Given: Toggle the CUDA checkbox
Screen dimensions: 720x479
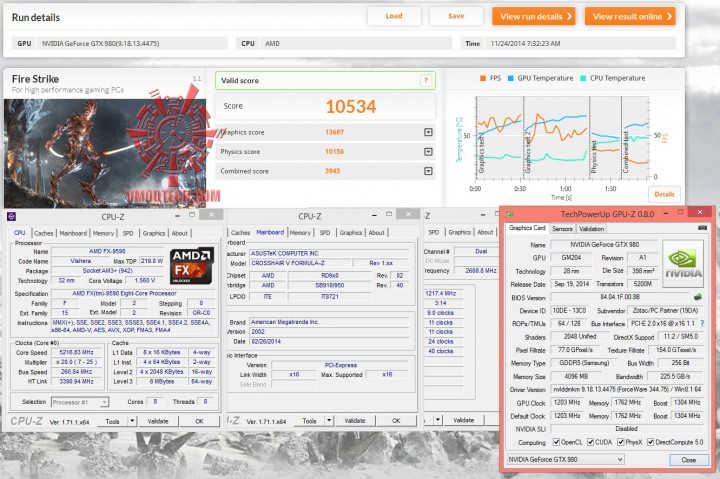Looking at the screenshot, I should pos(590,442).
